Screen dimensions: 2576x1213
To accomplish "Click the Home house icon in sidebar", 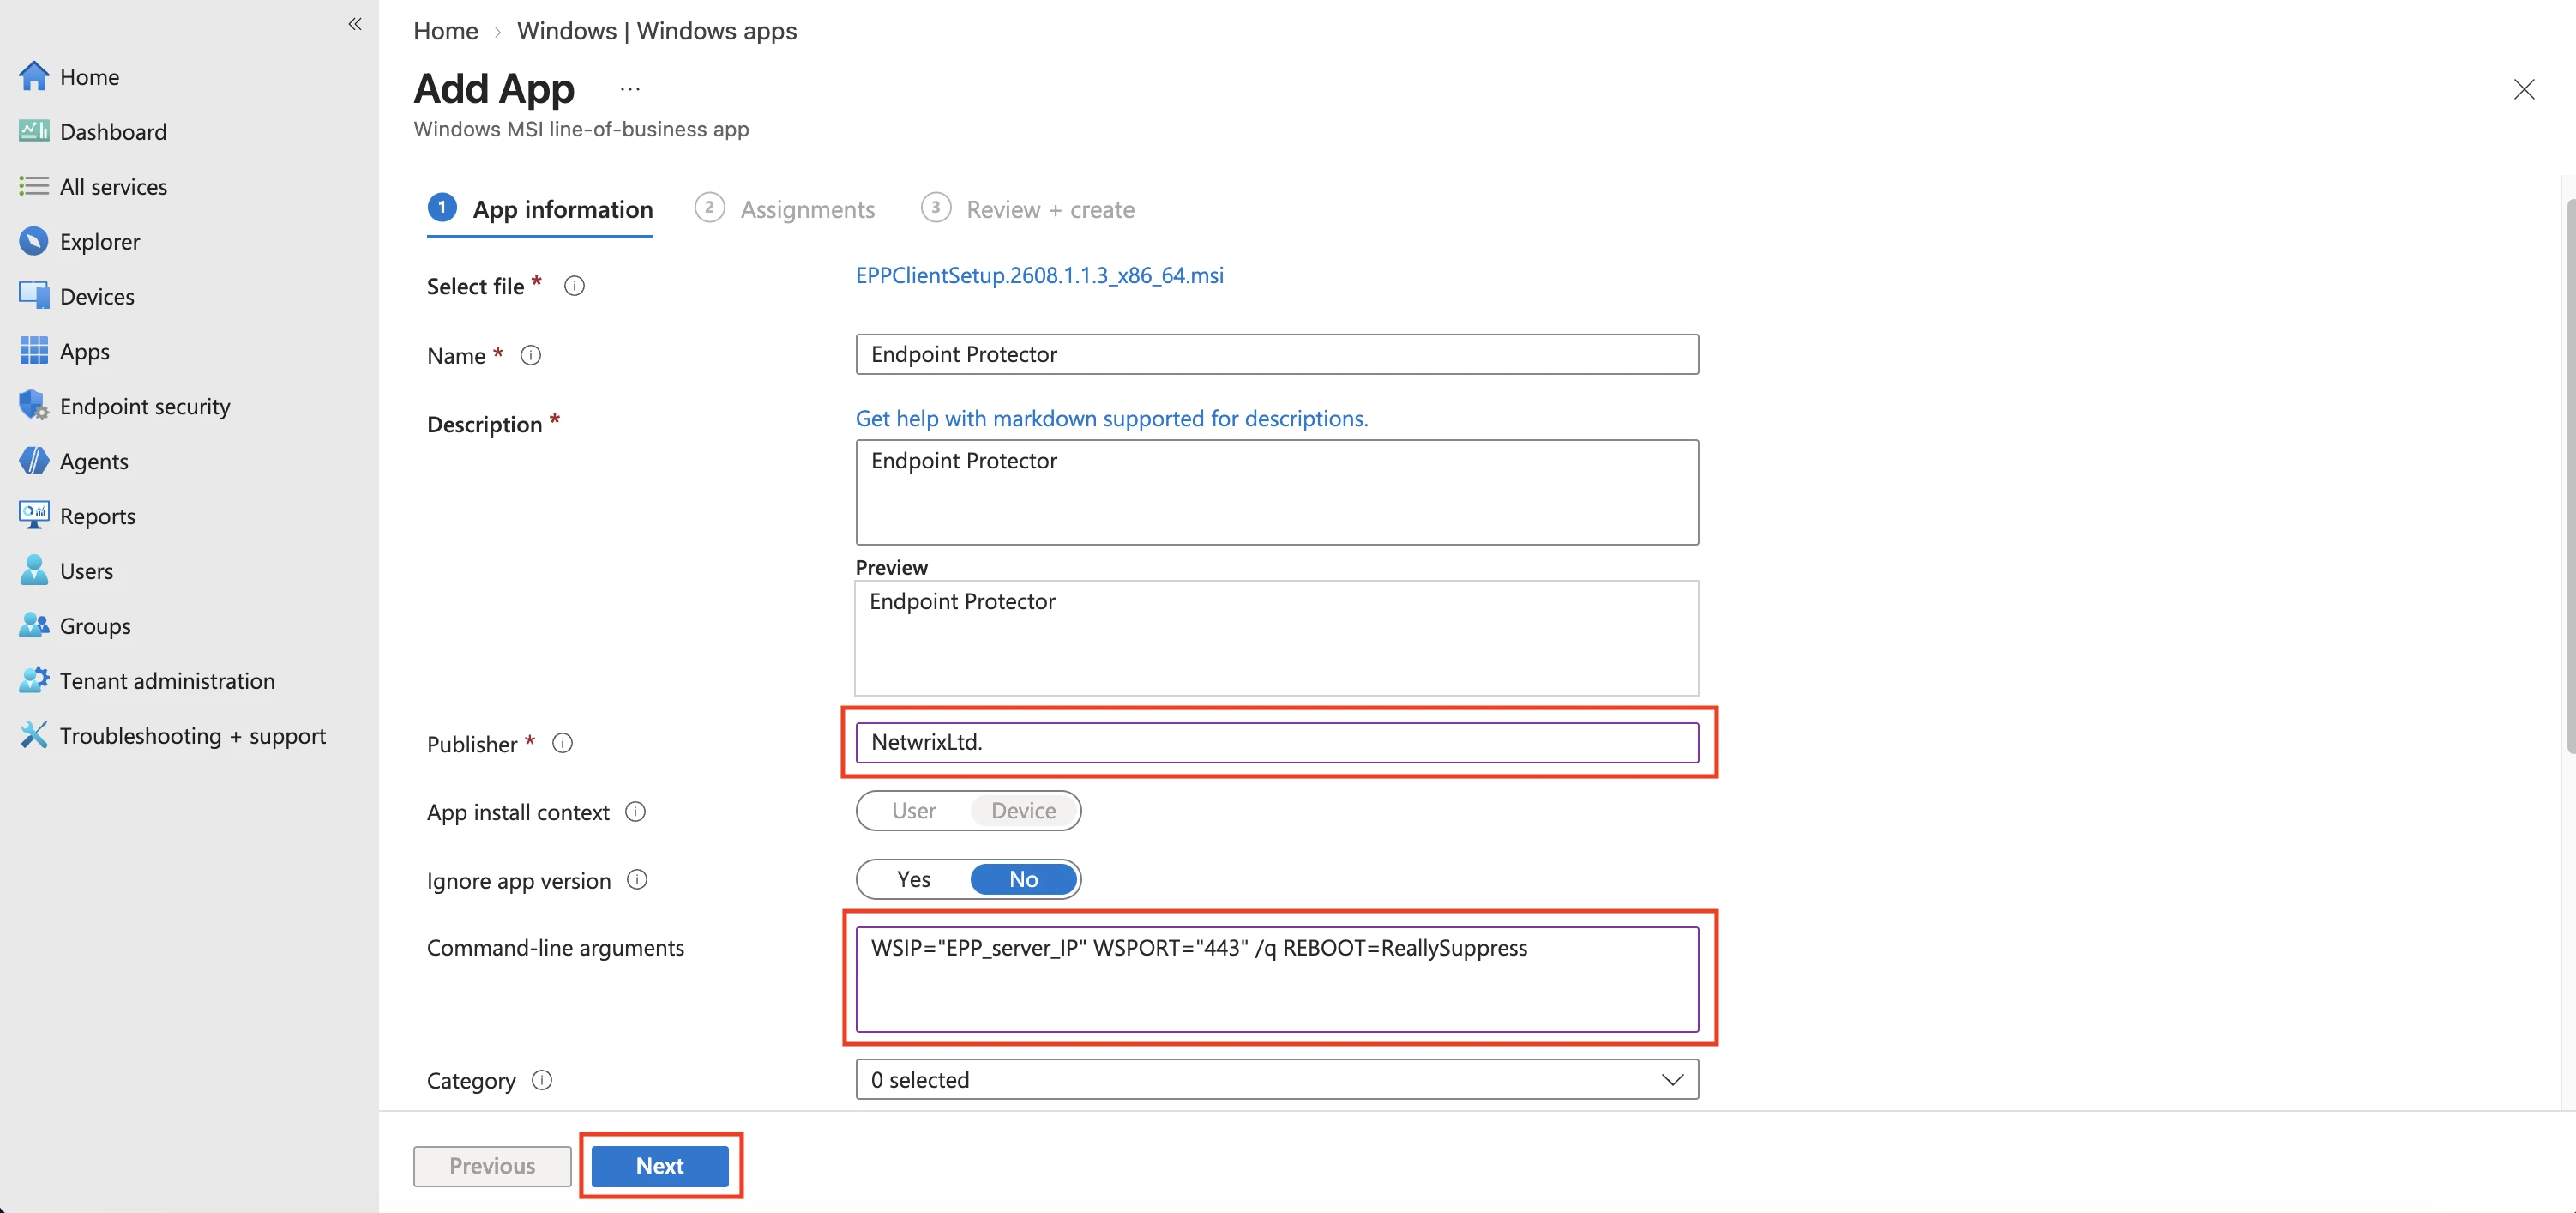I will coord(33,77).
